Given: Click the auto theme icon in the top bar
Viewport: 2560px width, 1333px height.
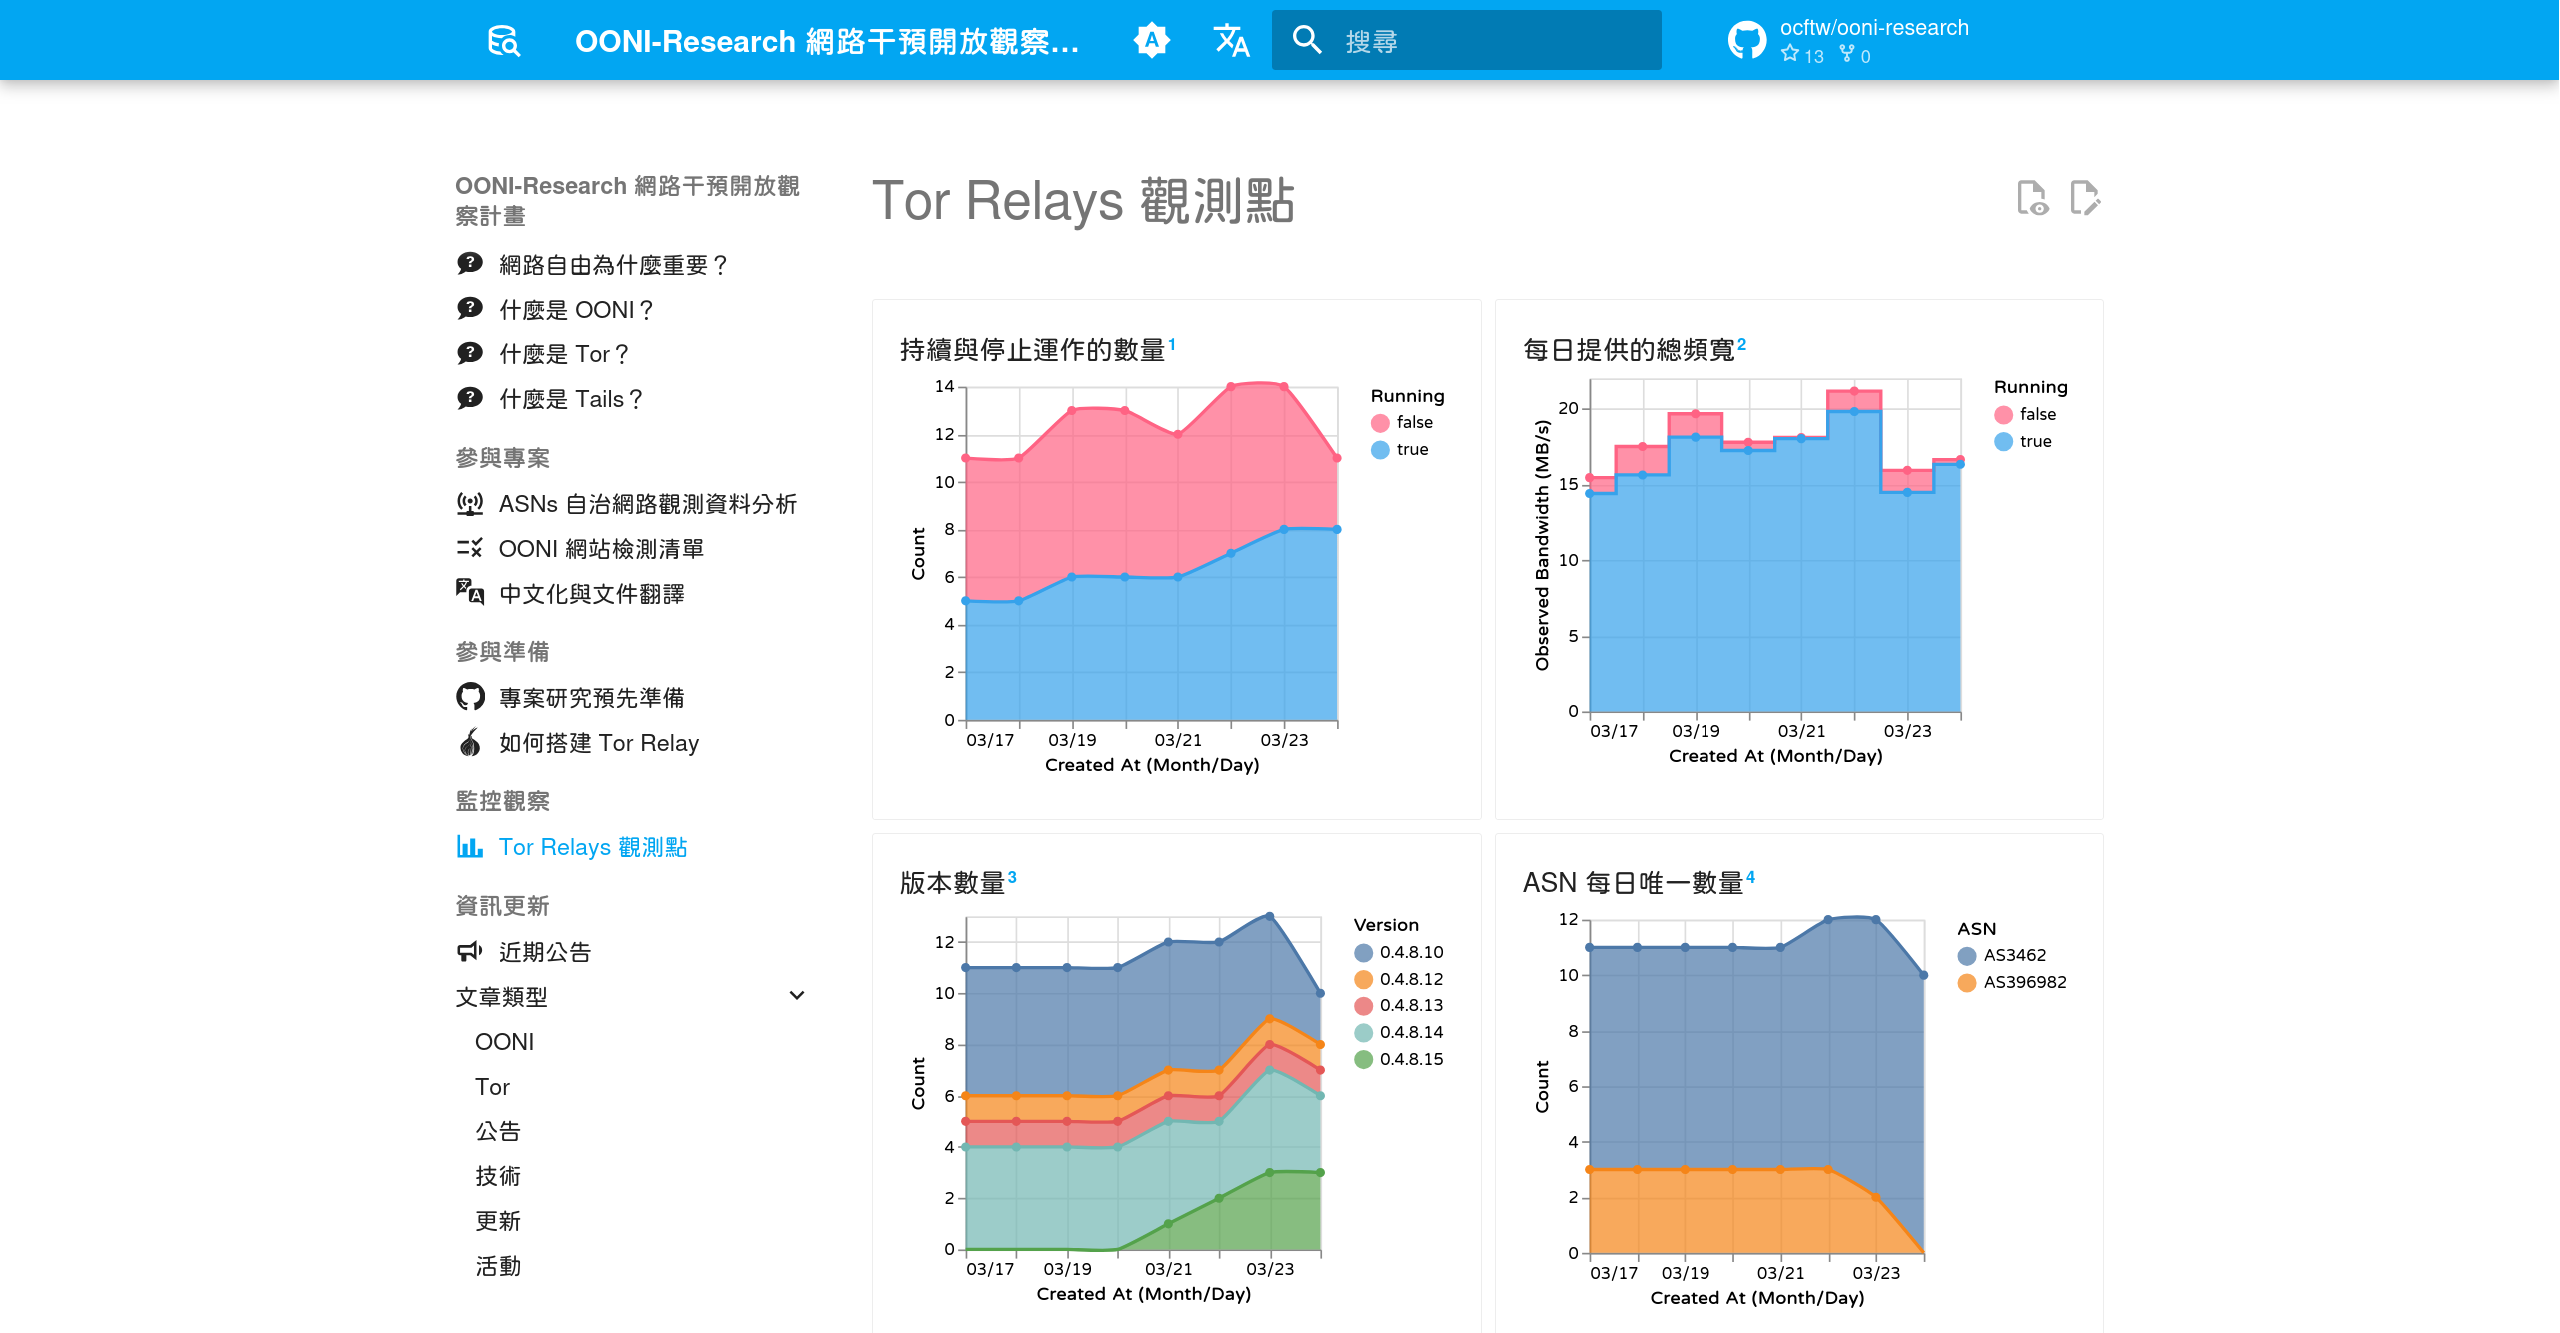Looking at the screenshot, I should pyautogui.click(x=1152, y=40).
